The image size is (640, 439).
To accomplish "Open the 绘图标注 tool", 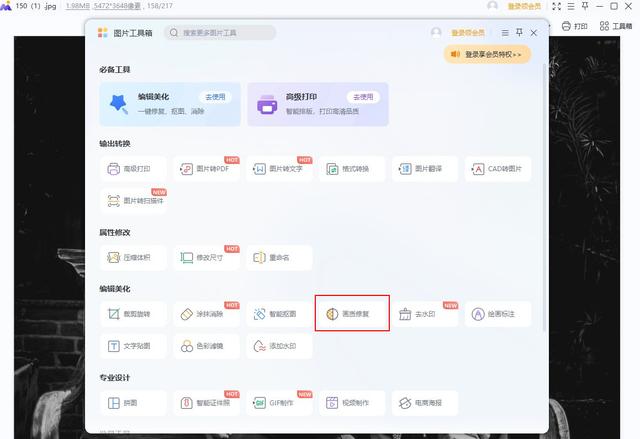I will click(x=498, y=314).
